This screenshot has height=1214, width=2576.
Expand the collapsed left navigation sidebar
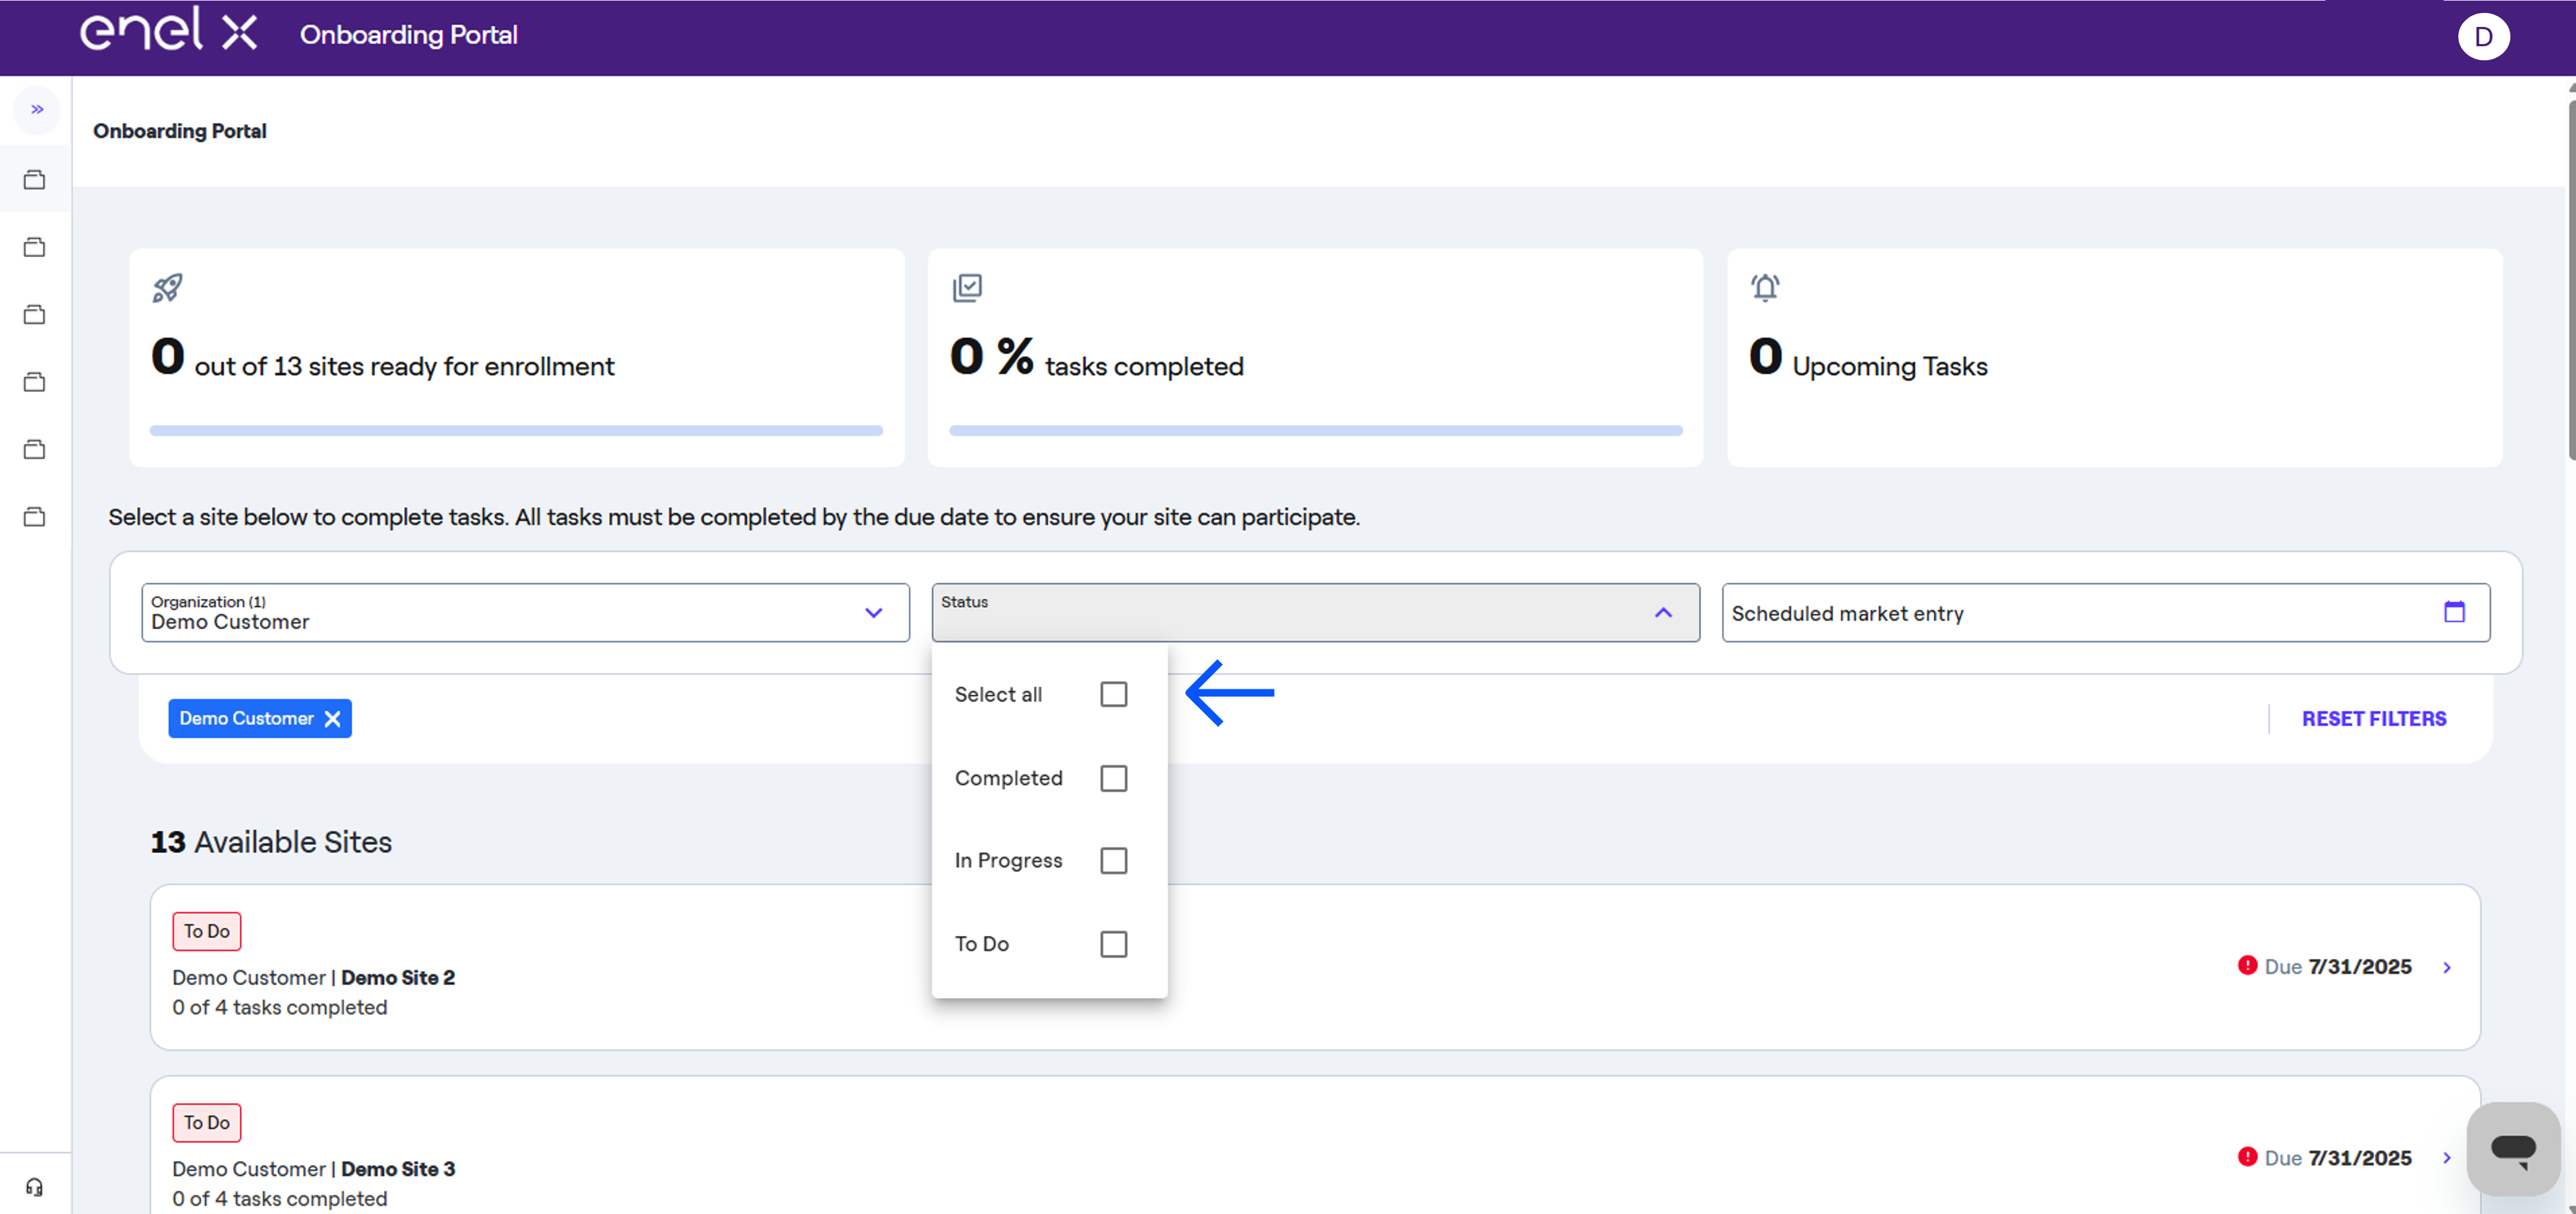[36, 109]
